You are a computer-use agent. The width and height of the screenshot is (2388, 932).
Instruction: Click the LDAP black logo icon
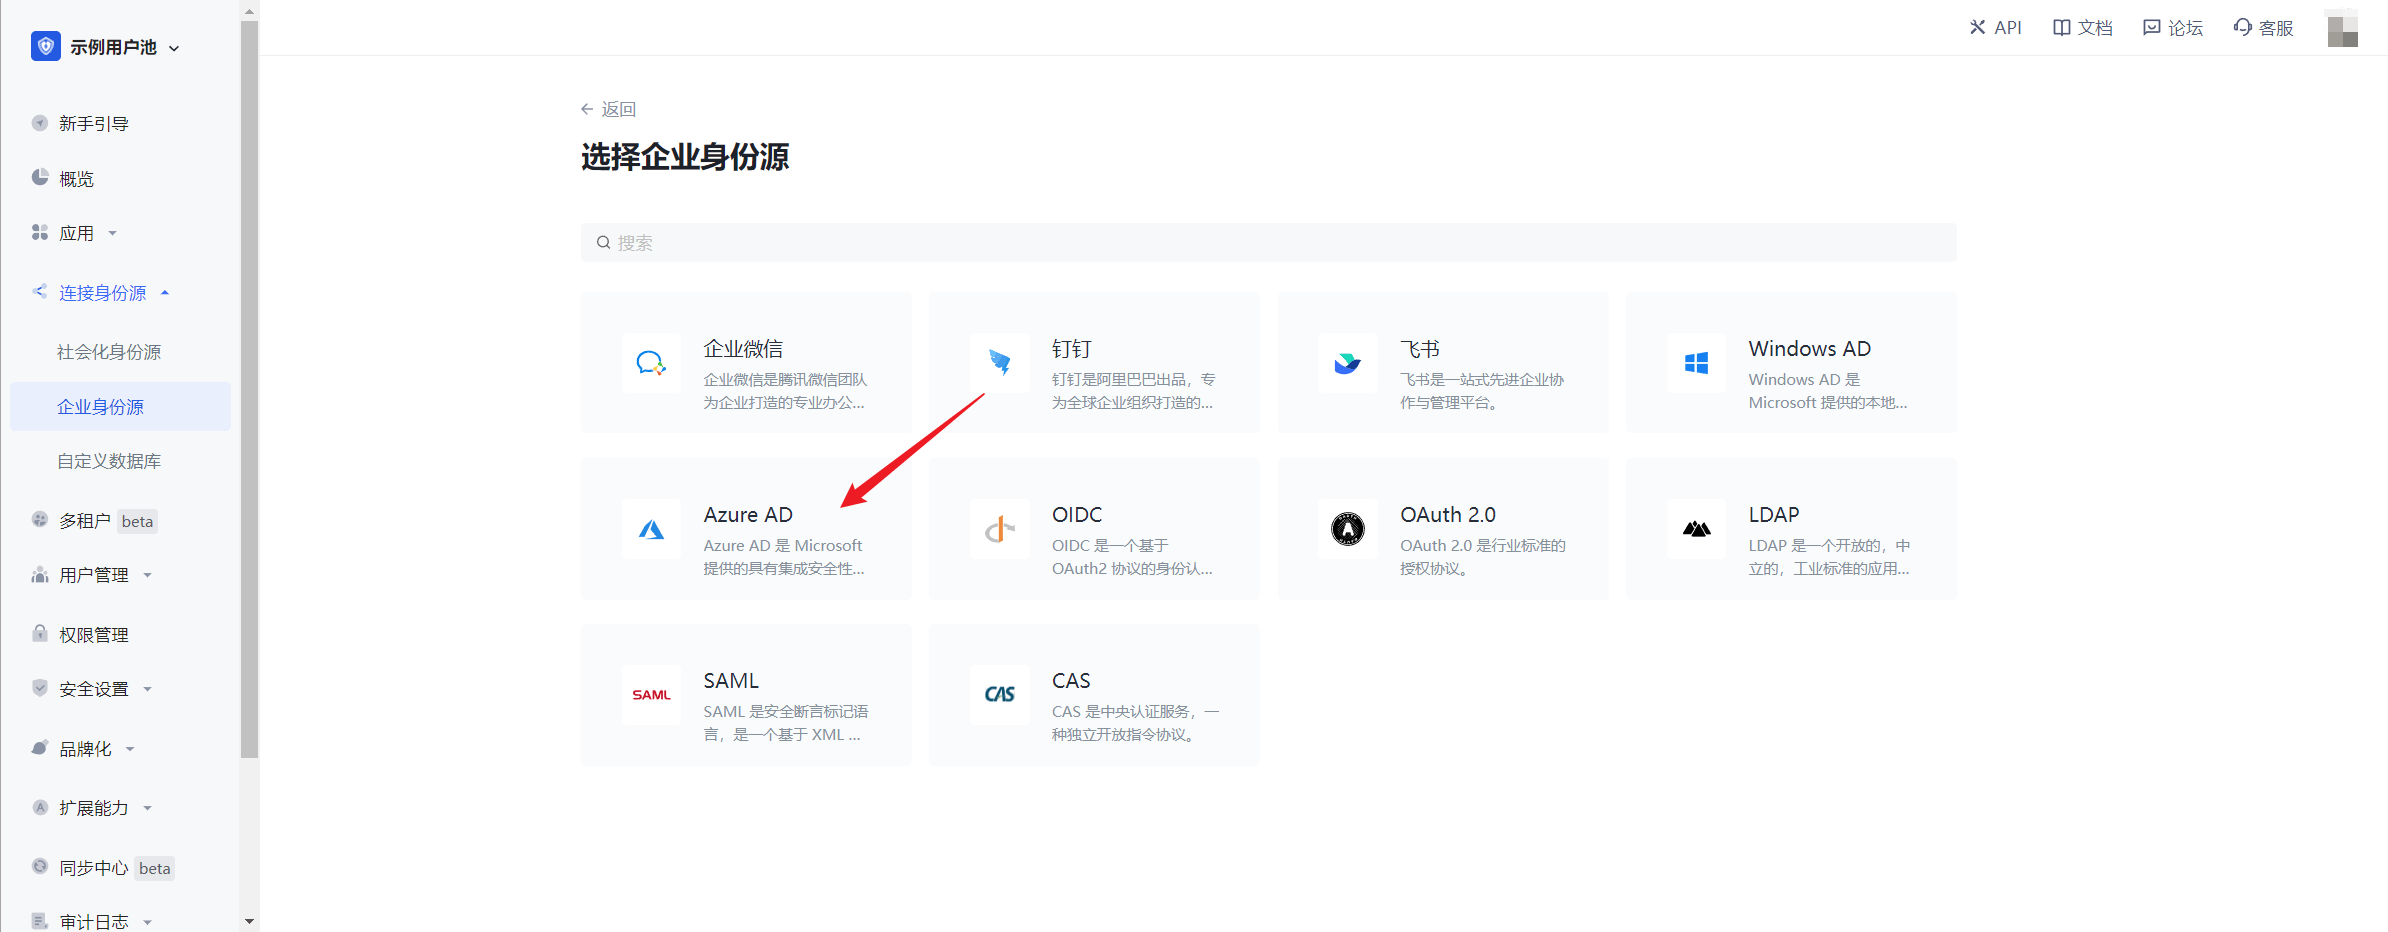click(1696, 529)
